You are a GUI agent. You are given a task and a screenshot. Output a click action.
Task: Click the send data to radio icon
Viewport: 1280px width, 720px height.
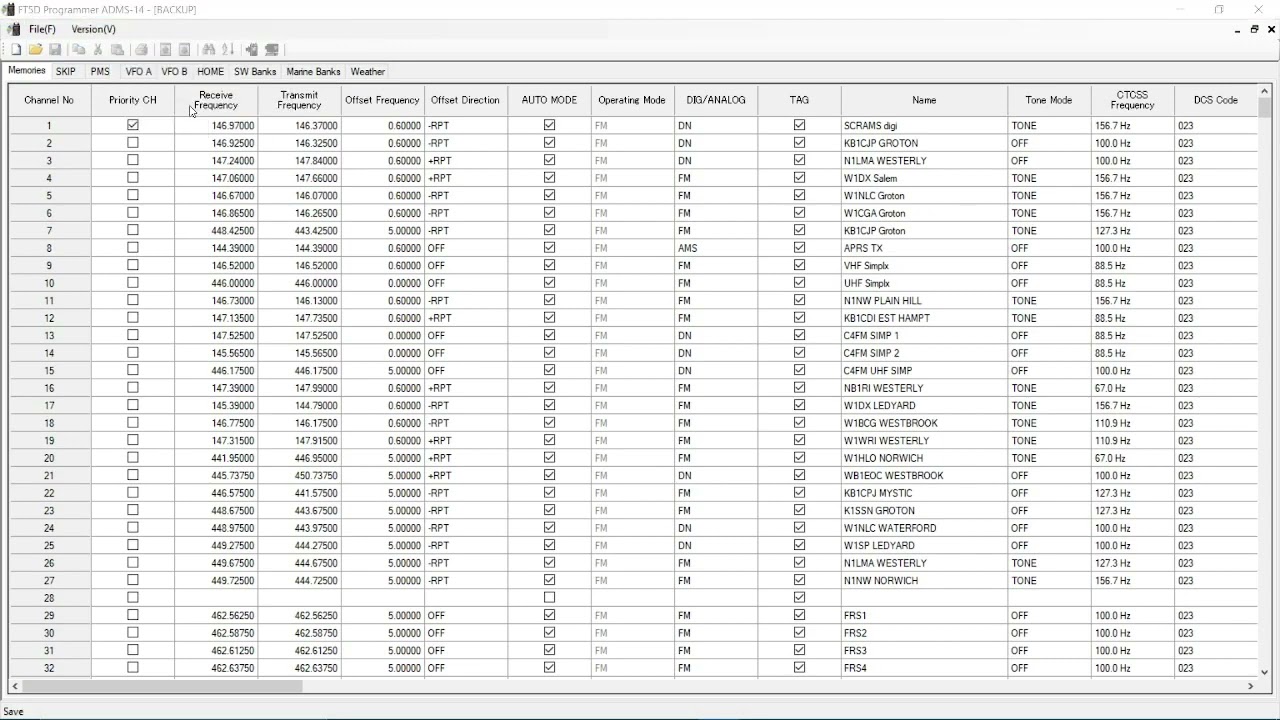pos(272,50)
